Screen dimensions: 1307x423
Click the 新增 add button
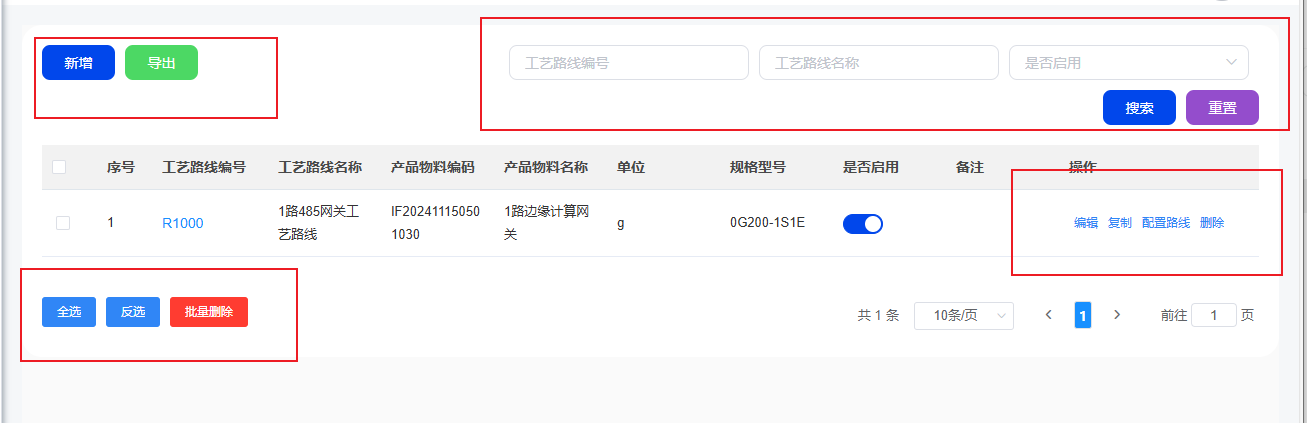(78, 63)
